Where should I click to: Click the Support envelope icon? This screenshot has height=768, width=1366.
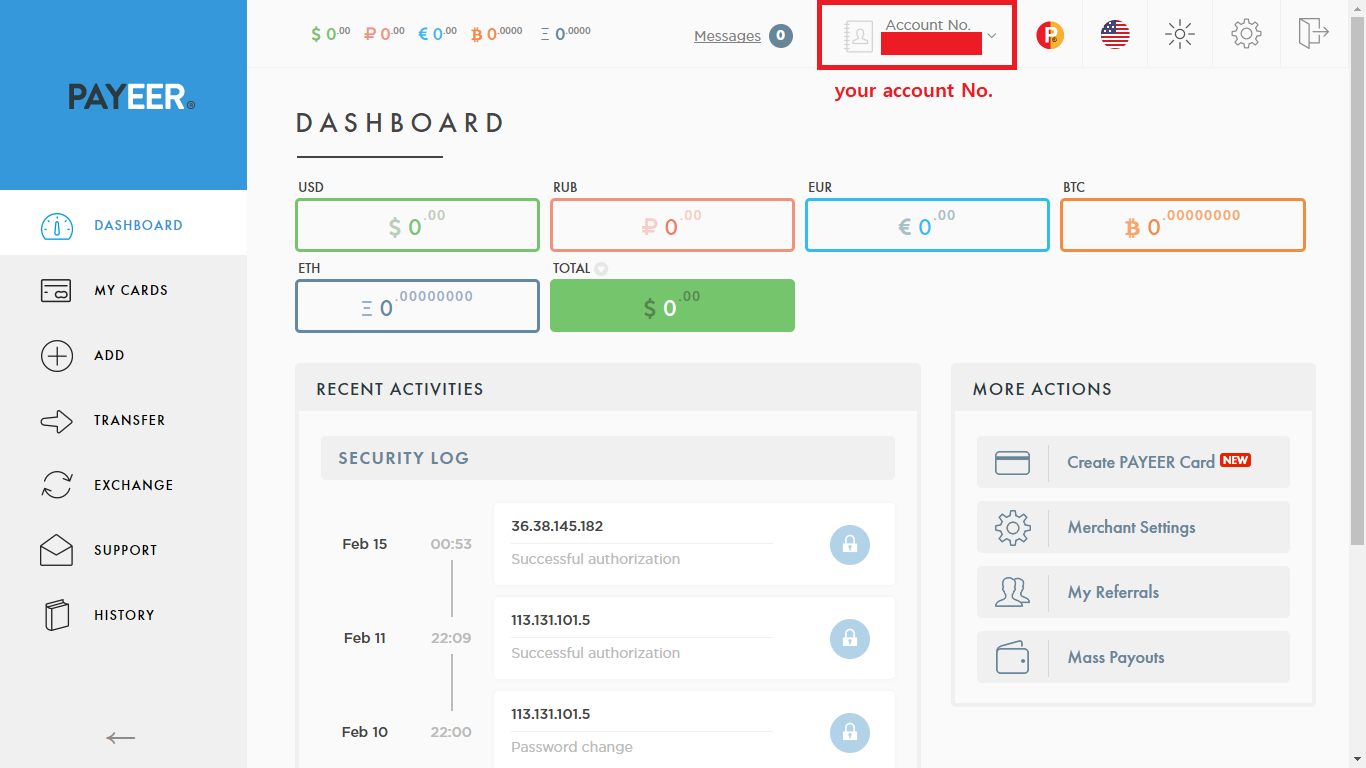(57, 550)
